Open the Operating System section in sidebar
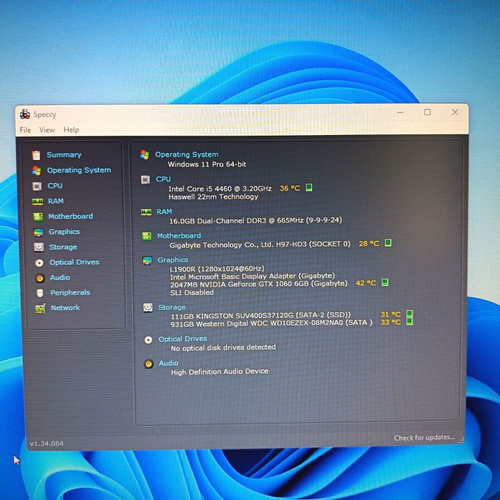 click(x=79, y=170)
